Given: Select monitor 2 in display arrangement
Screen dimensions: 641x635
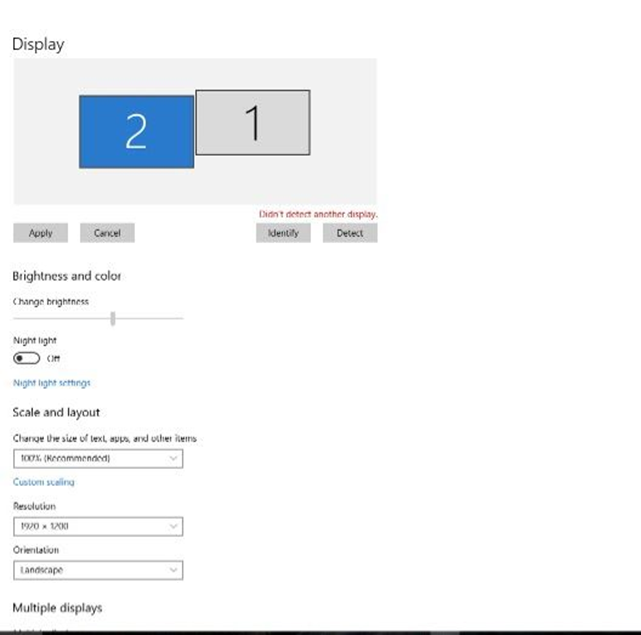Looking at the screenshot, I should click(x=136, y=131).
